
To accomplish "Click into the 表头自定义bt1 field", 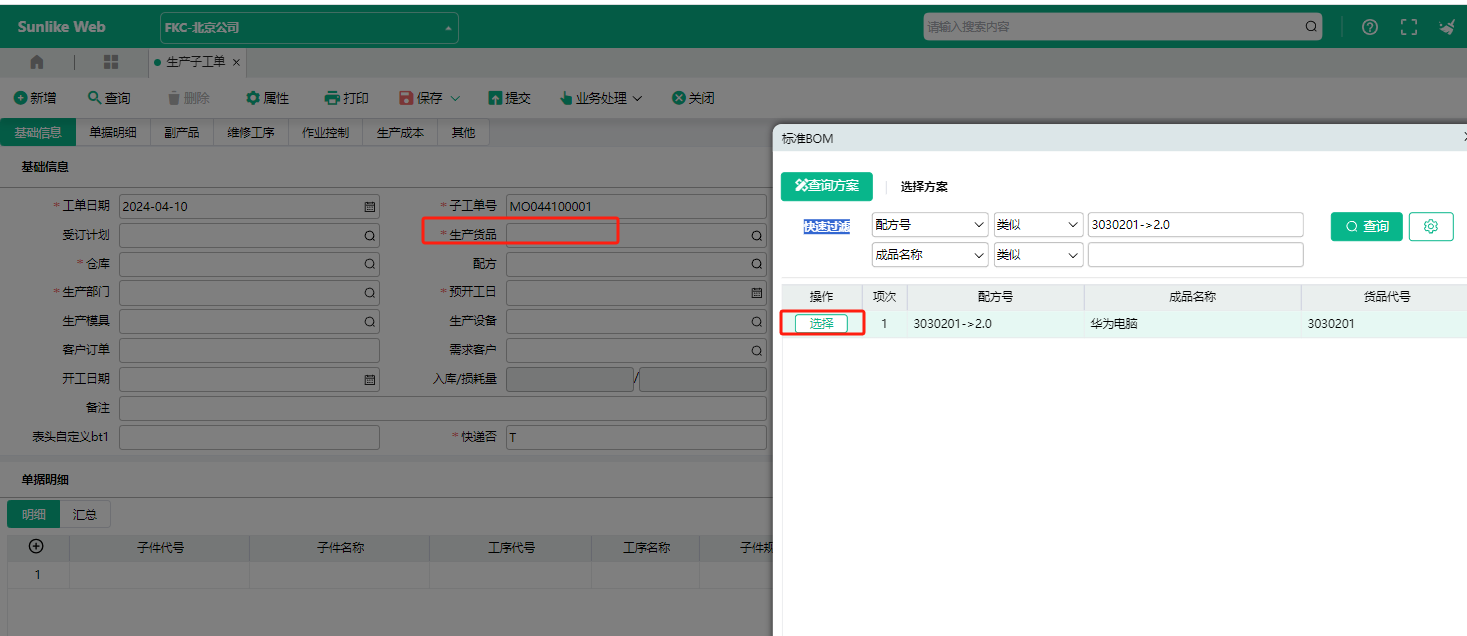I will pos(249,437).
